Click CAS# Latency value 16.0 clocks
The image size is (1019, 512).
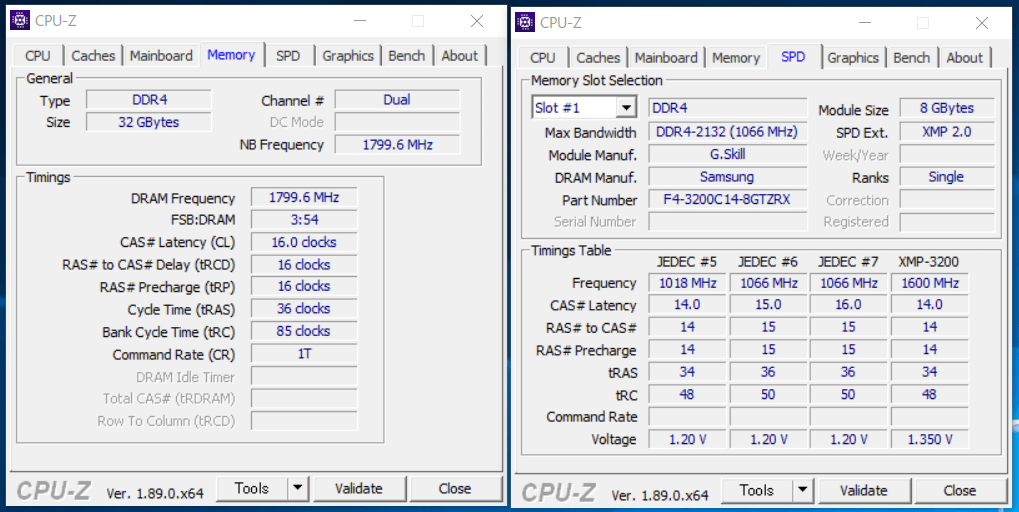click(x=304, y=242)
